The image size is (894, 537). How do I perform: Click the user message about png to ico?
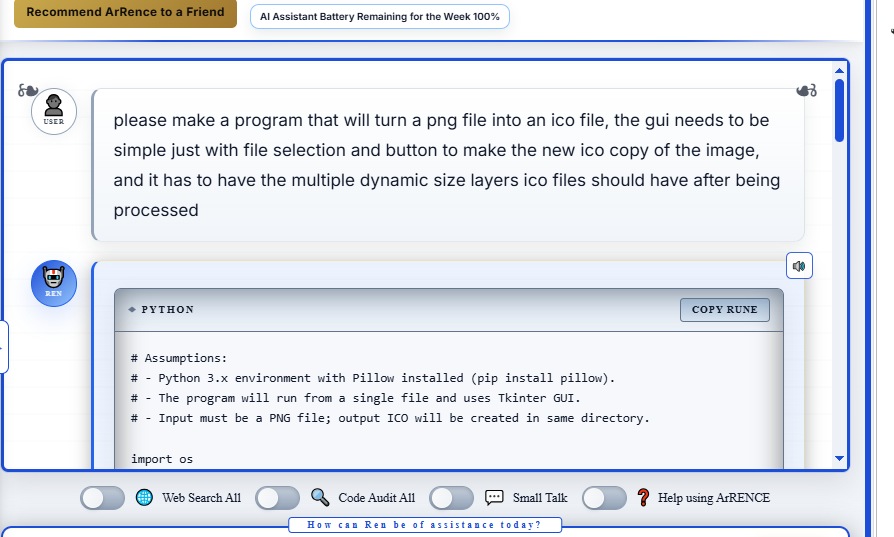[x=448, y=165]
